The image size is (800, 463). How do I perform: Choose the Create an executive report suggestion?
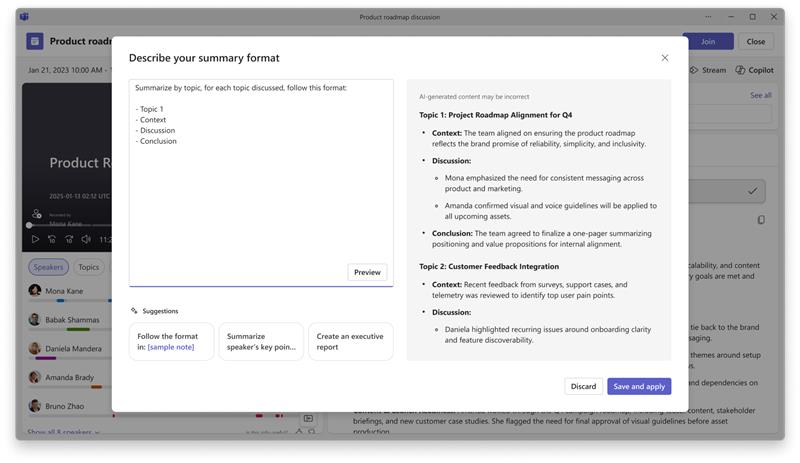tap(351, 342)
